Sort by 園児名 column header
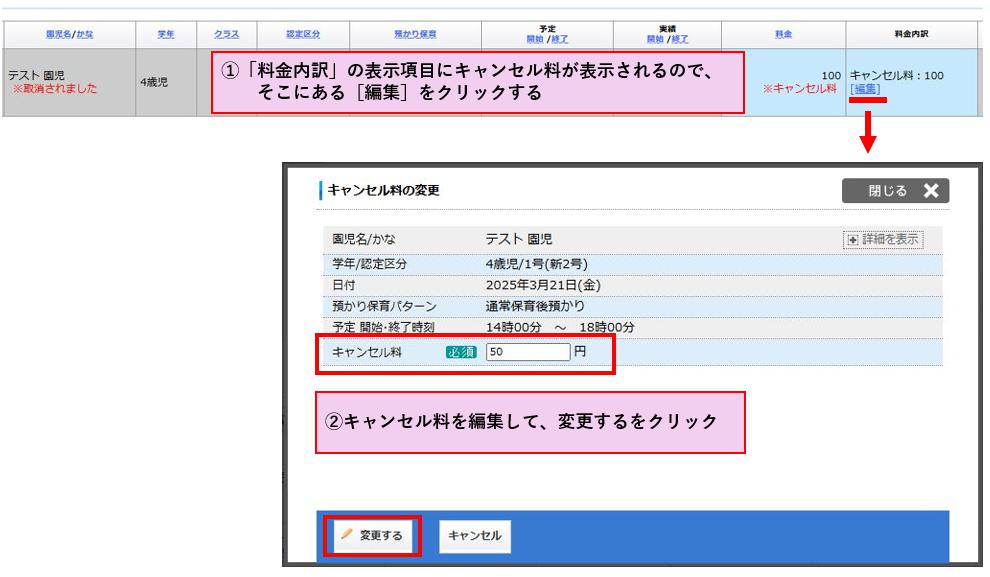The height and width of the screenshot is (577, 990). pos(59,35)
